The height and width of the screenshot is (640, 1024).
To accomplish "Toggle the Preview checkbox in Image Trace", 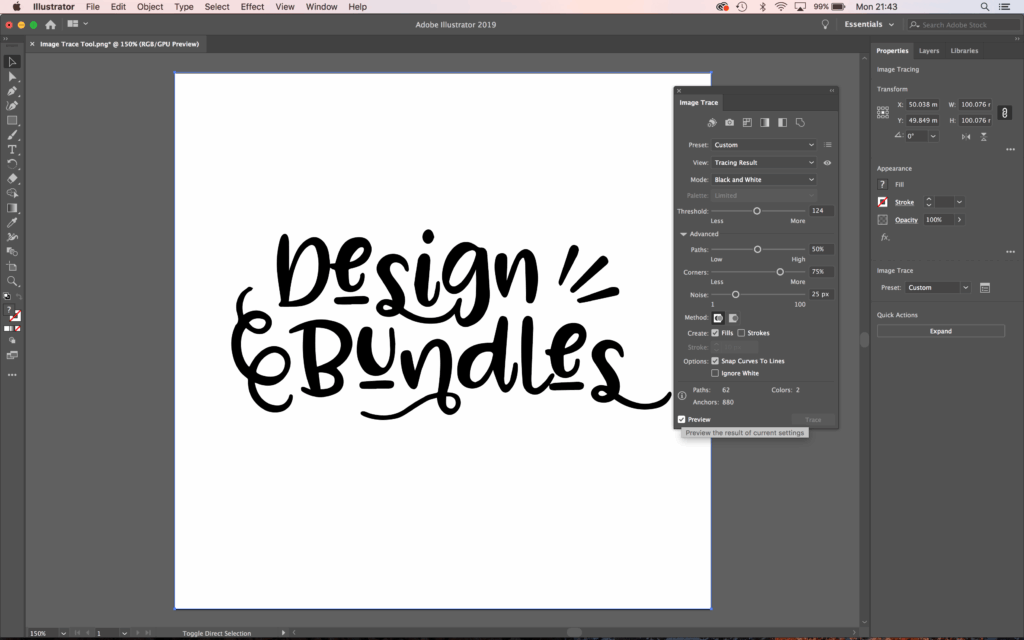I will coord(682,419).
